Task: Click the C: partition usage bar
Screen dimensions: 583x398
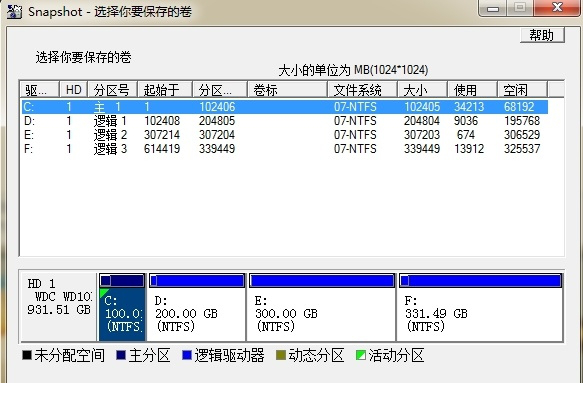Action: coord(122,280)
